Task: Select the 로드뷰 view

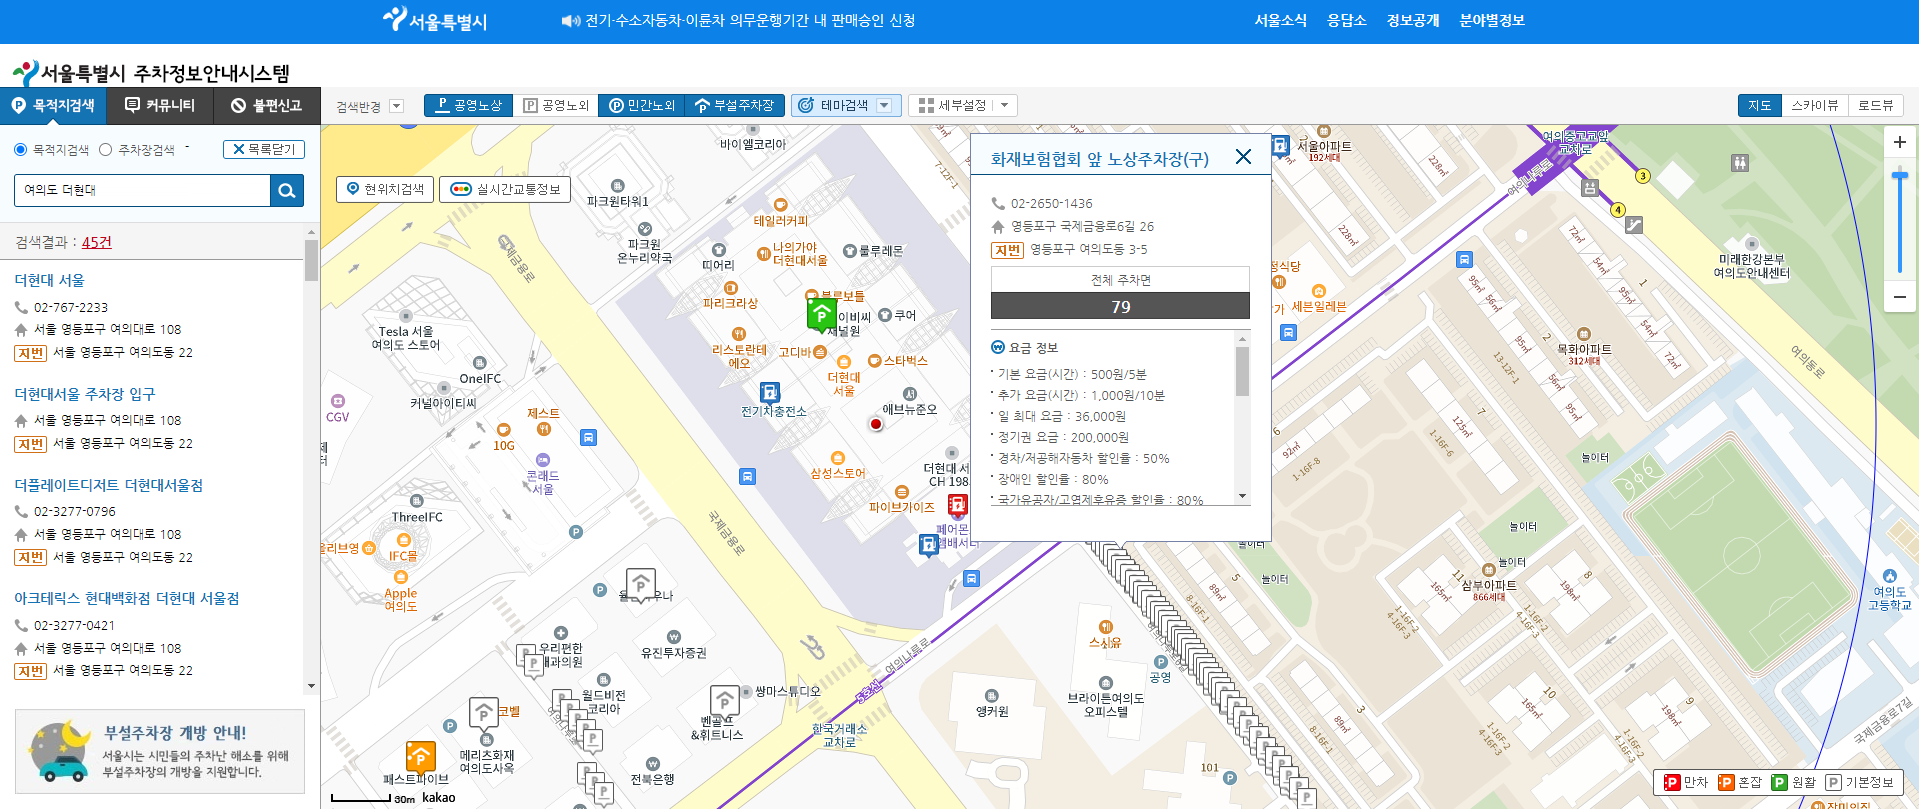Action: point(1875,105)
